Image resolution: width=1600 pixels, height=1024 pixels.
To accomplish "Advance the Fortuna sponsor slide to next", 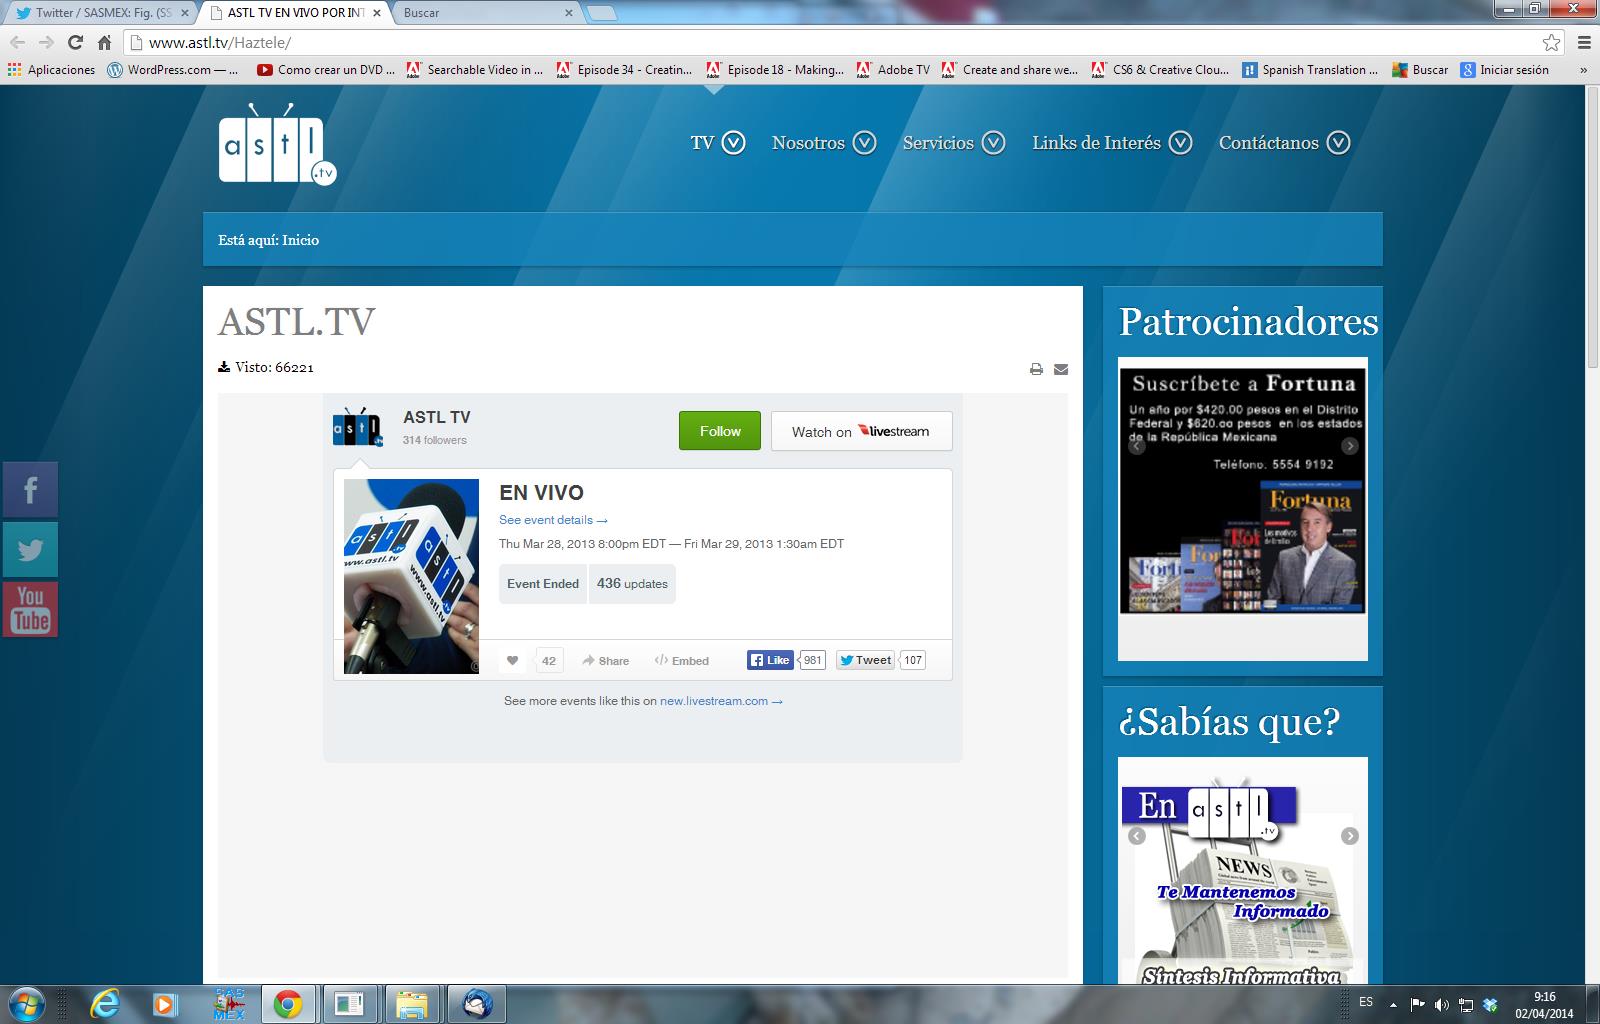I will click(1350, 446).
